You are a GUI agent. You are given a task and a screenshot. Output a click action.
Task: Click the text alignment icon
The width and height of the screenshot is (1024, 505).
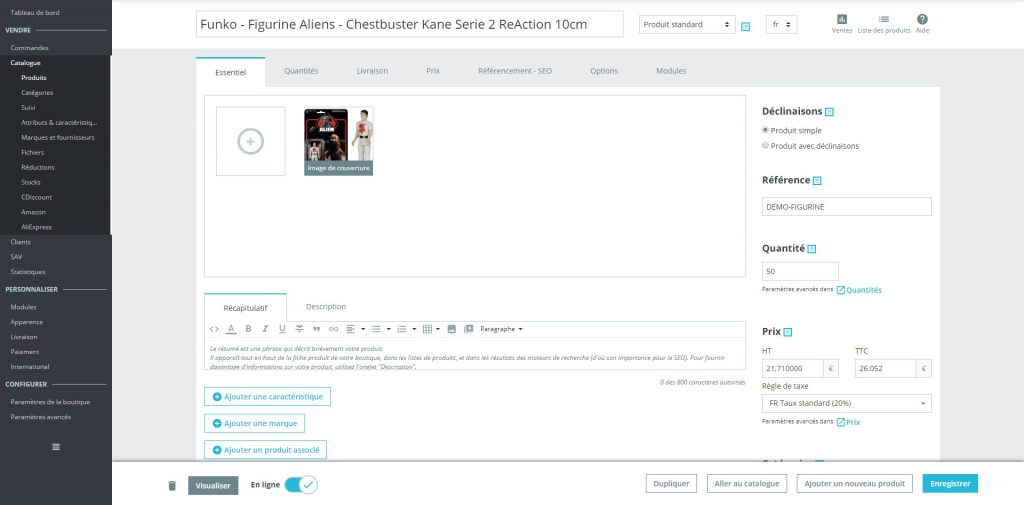pos(351,329)
